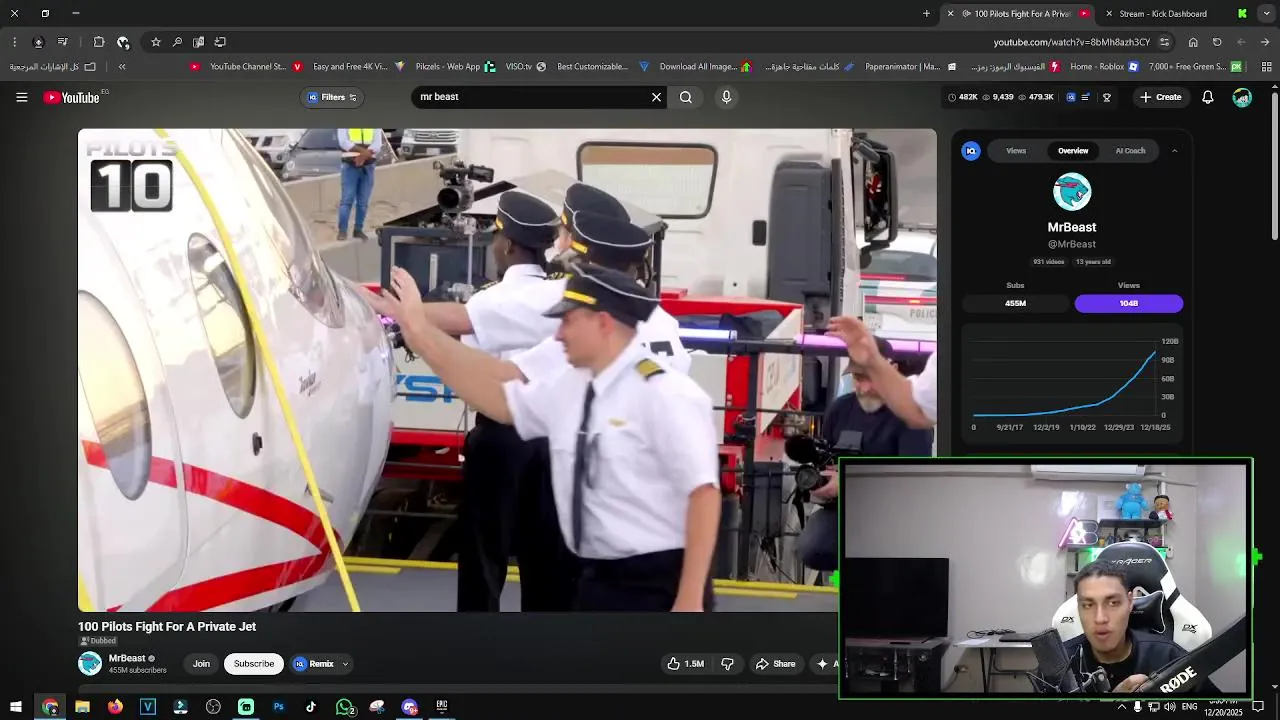1280x720 pixels.
Task: Open browser downloads icon
Action: [x=38, y=42]
